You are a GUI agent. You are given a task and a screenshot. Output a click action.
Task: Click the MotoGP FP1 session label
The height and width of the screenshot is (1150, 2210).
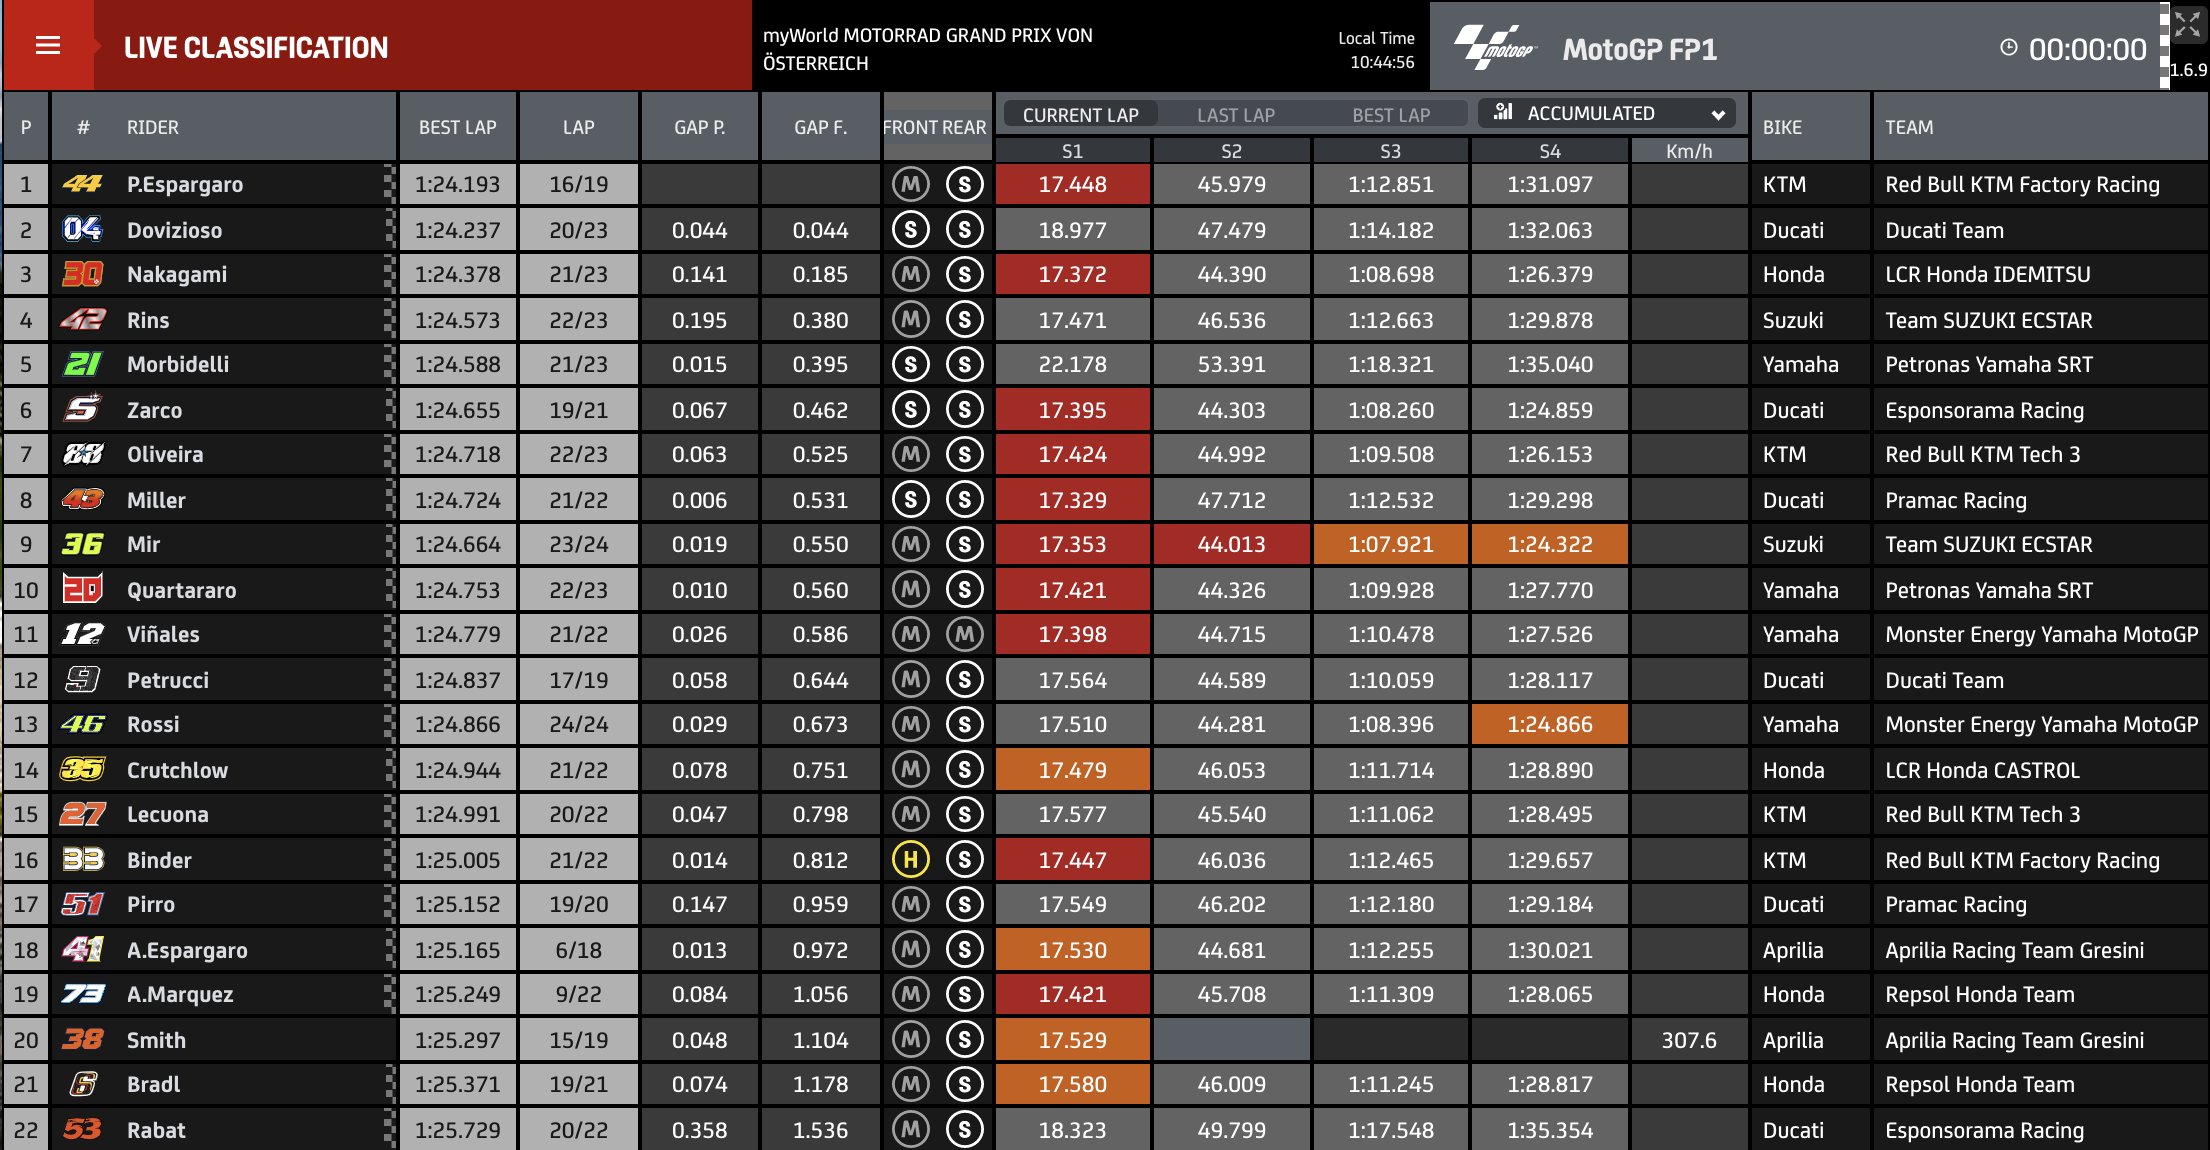click(x=1640, y=49)
